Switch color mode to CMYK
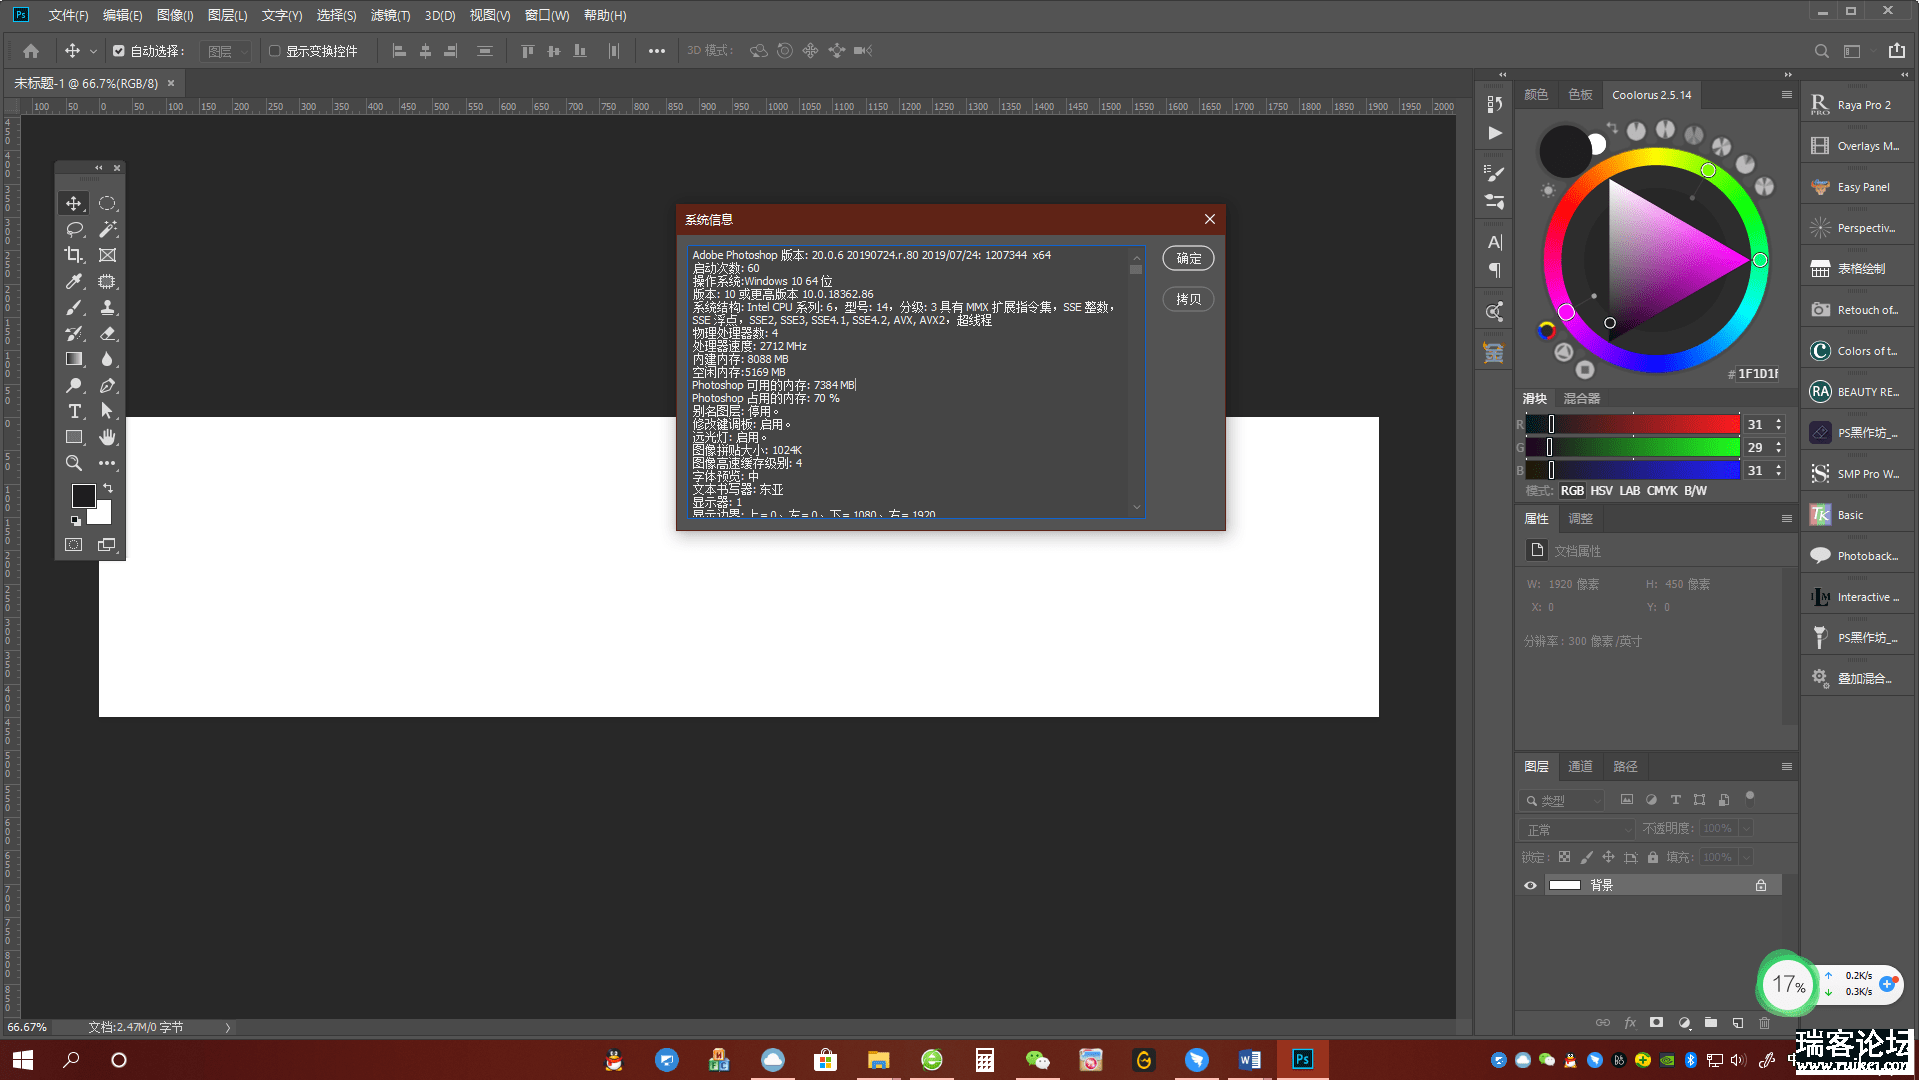The width and height of the screenshot is (1919, 1080). (x=1662, y=491)
